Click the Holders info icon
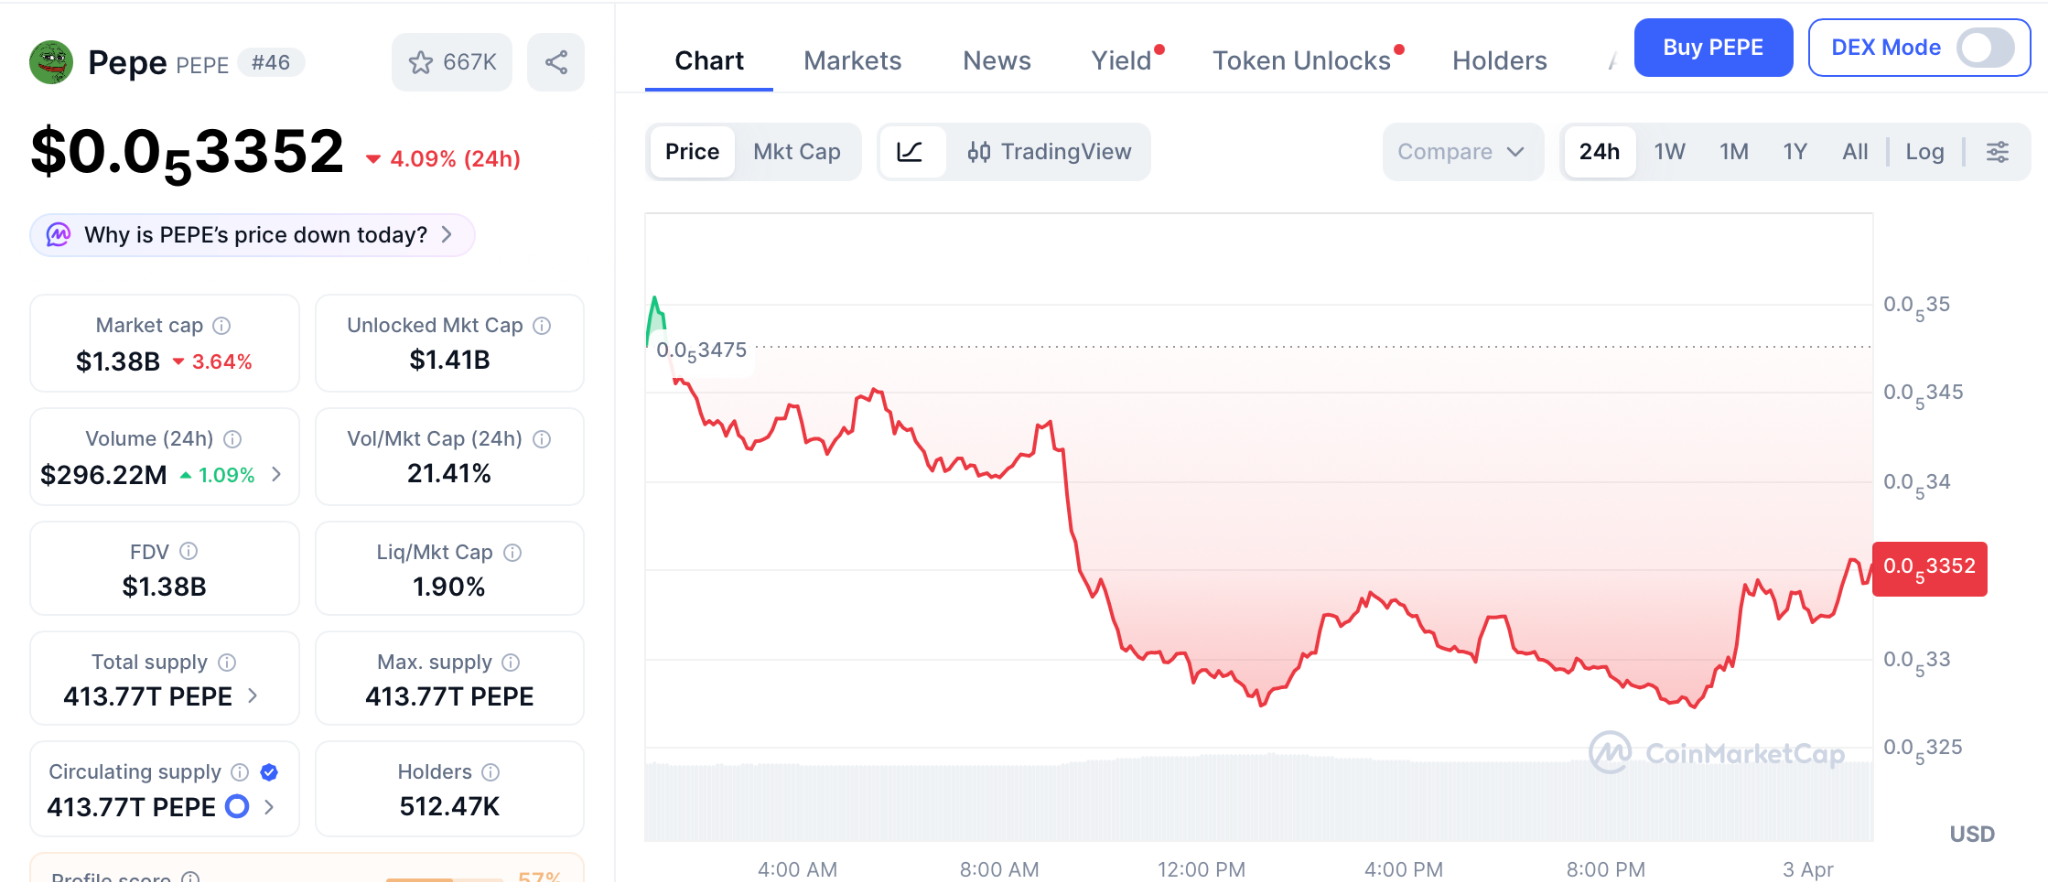Viewport: 2048px width, 882px height. point(491,772)
